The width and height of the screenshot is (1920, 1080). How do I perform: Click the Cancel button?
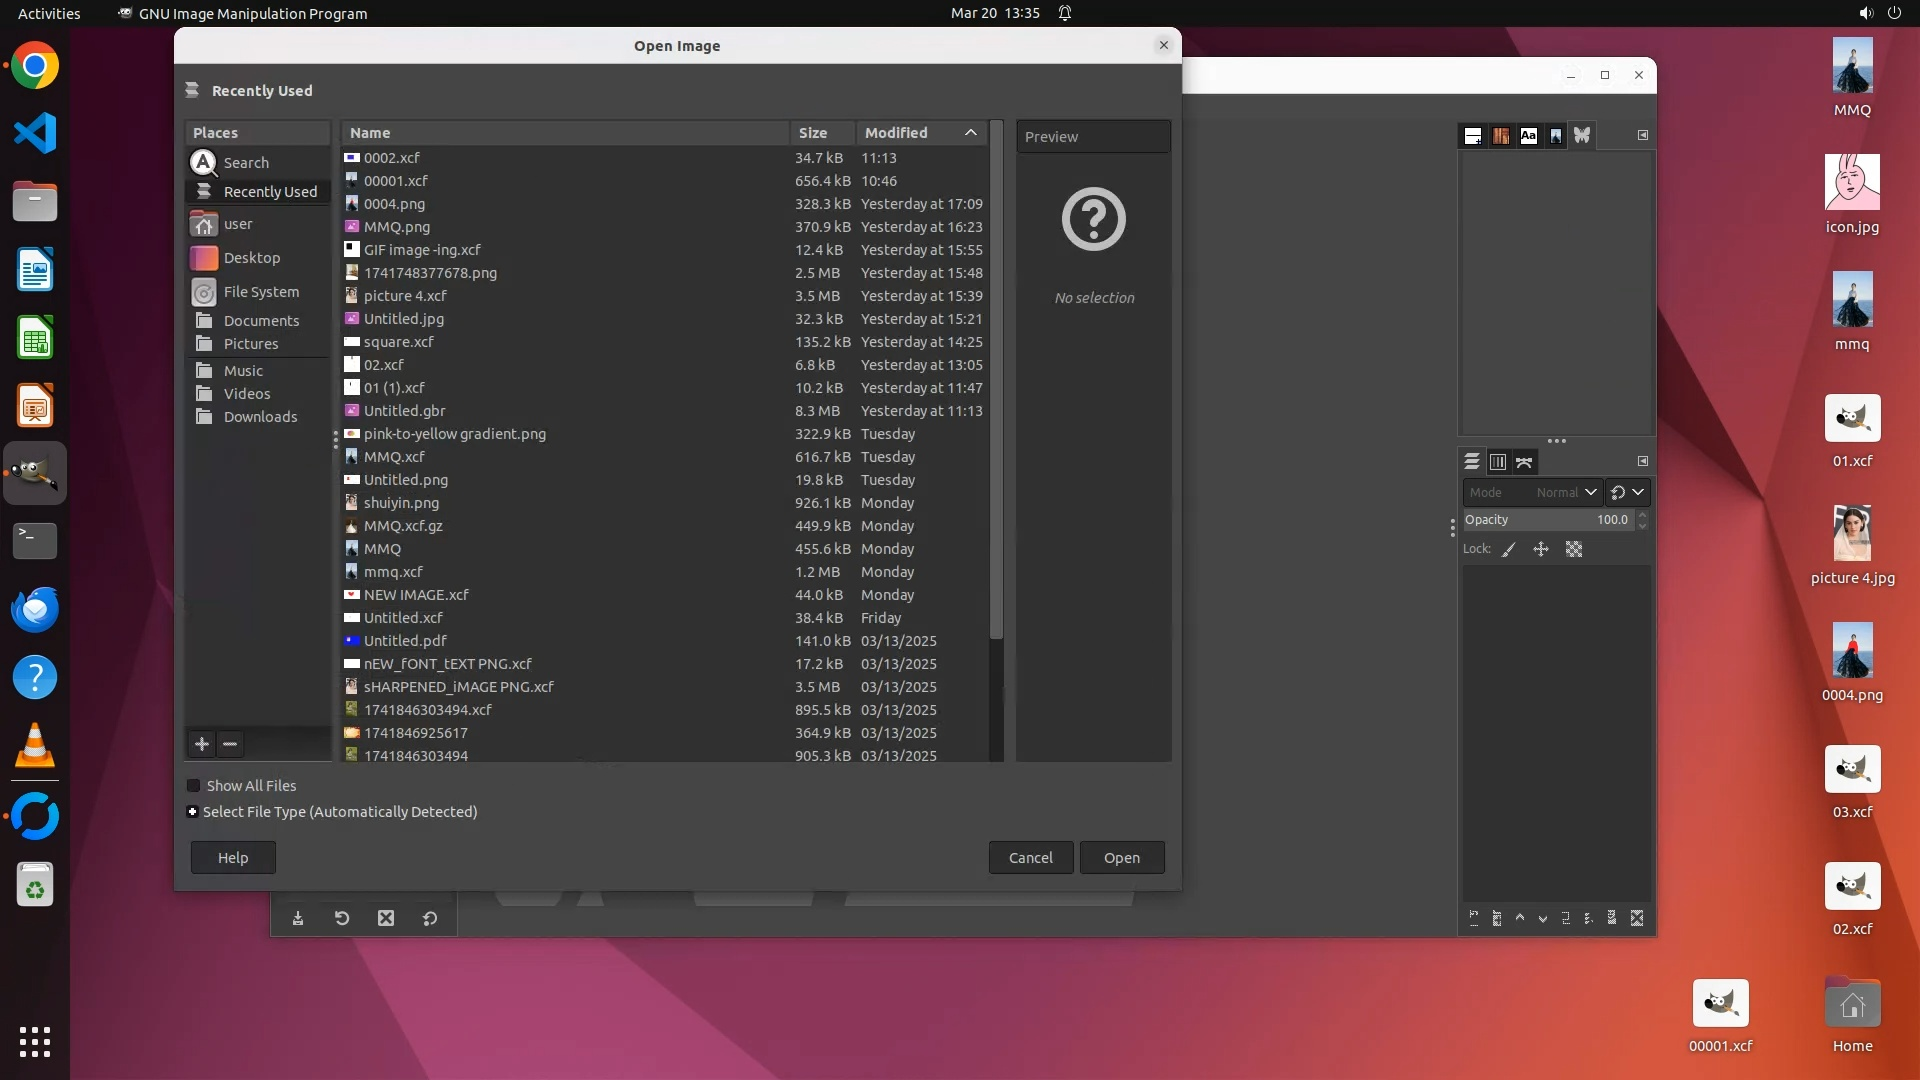coord(1030,858)
